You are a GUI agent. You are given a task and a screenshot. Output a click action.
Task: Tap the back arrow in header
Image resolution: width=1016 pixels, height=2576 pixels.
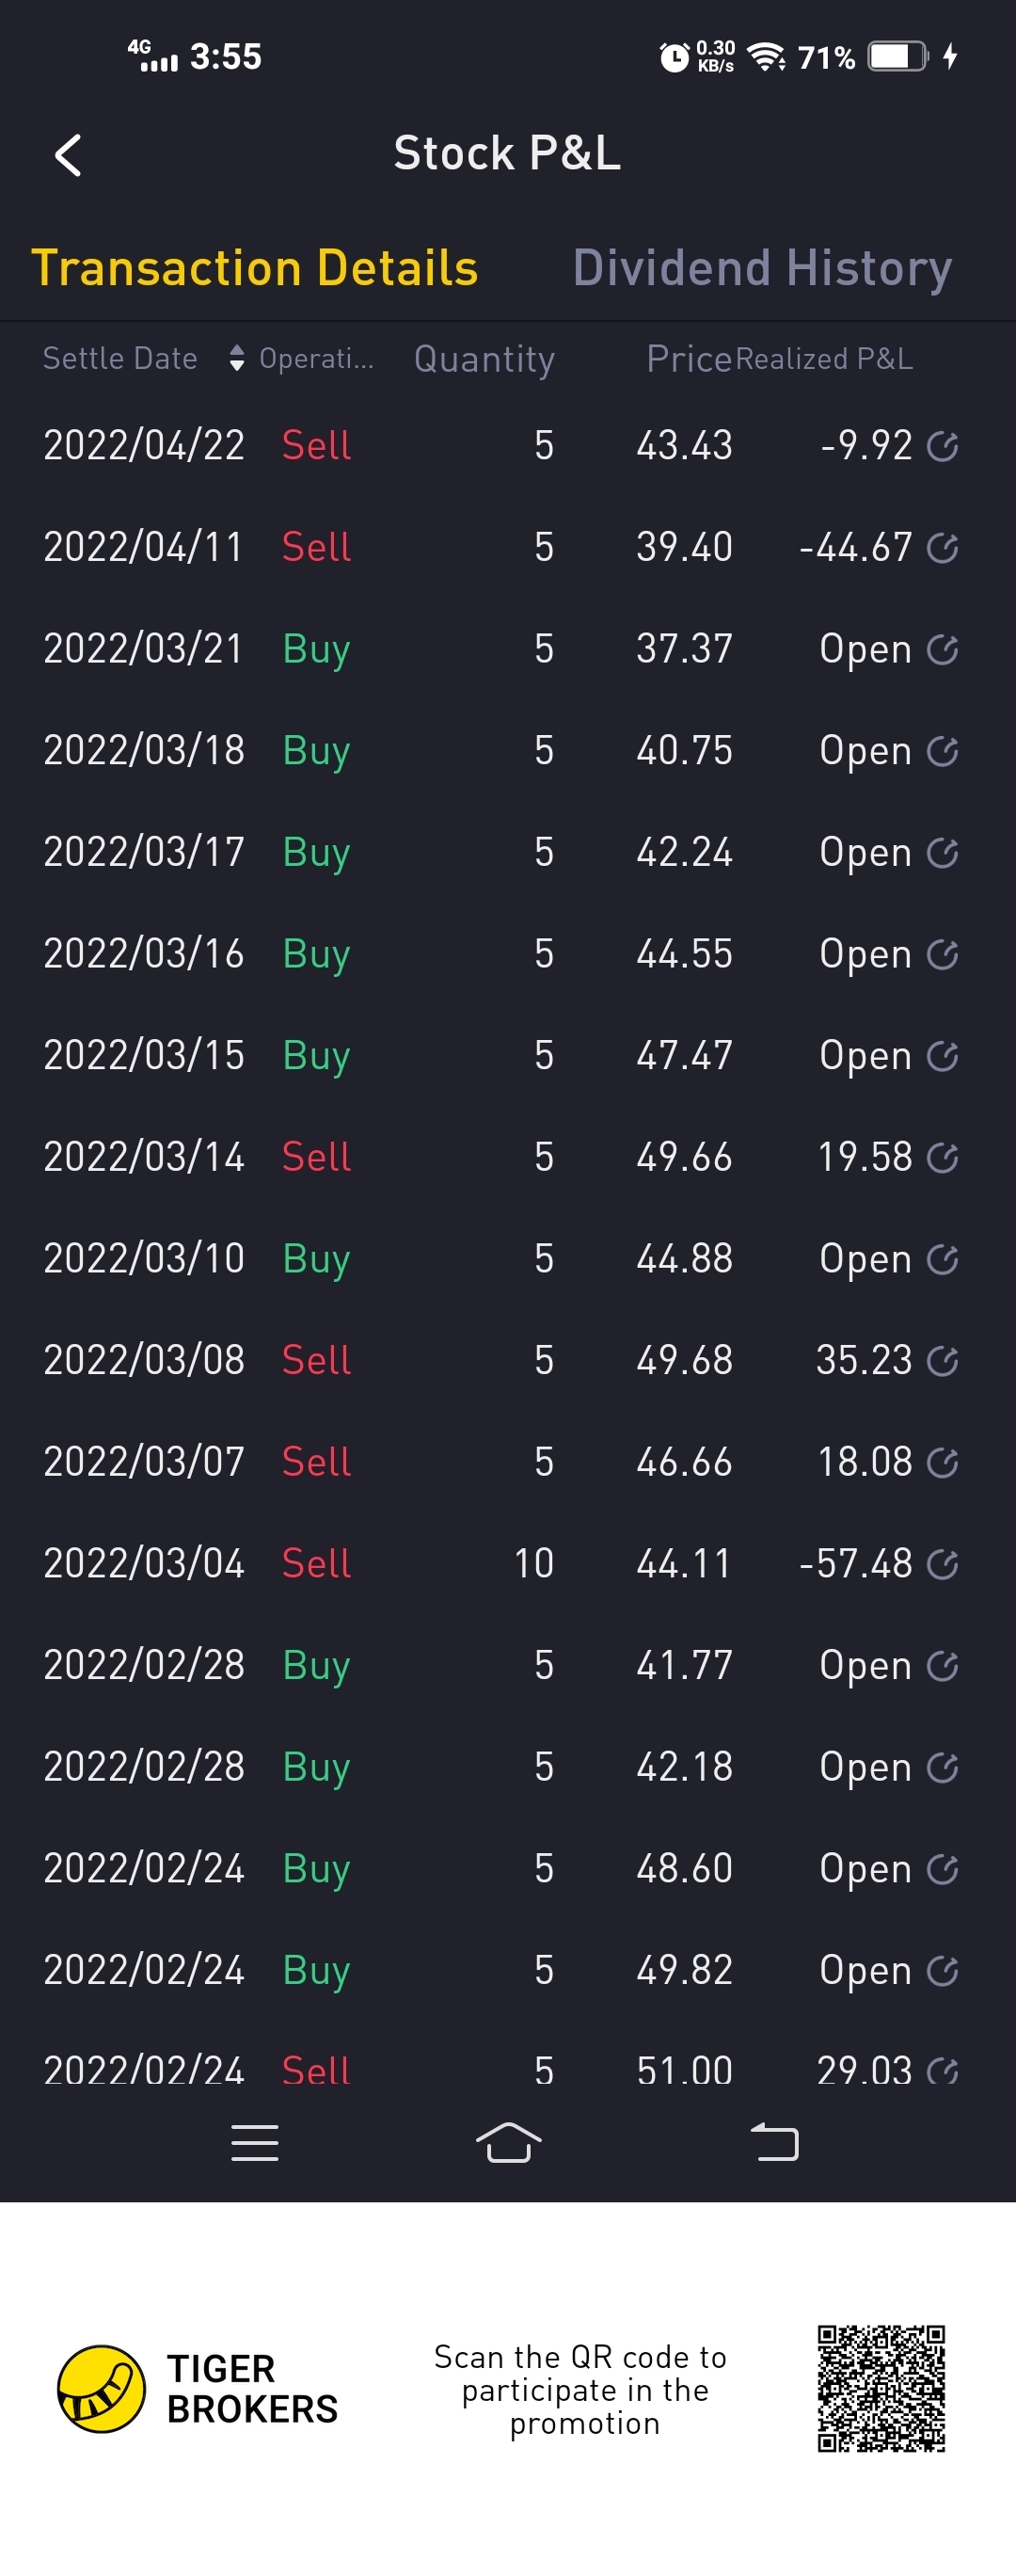click(68, 155)
